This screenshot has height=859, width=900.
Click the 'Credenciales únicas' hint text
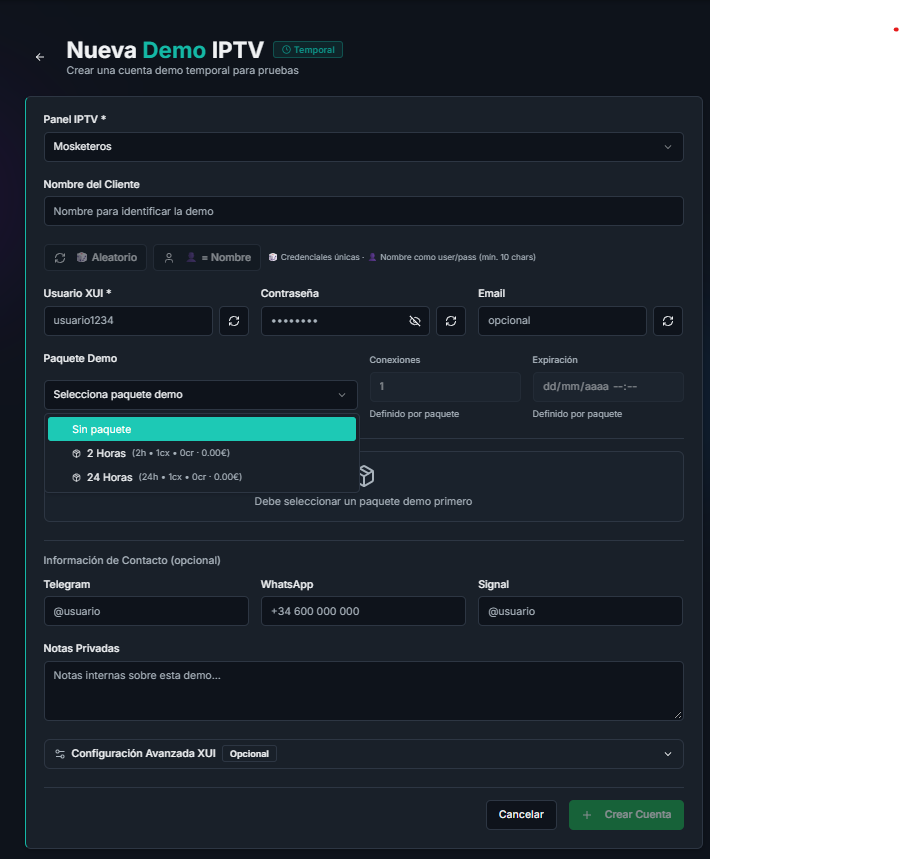320,257
